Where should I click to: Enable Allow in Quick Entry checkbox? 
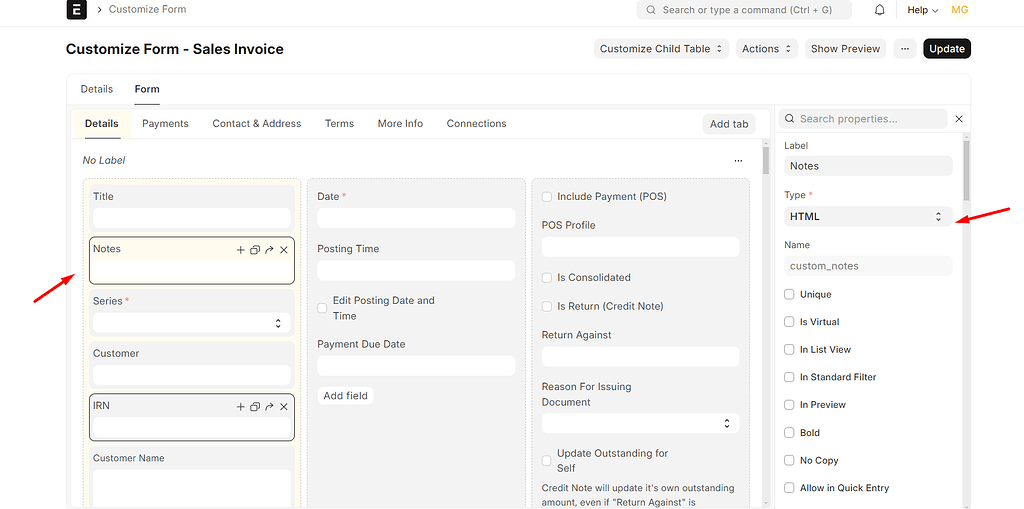(789, 488)
